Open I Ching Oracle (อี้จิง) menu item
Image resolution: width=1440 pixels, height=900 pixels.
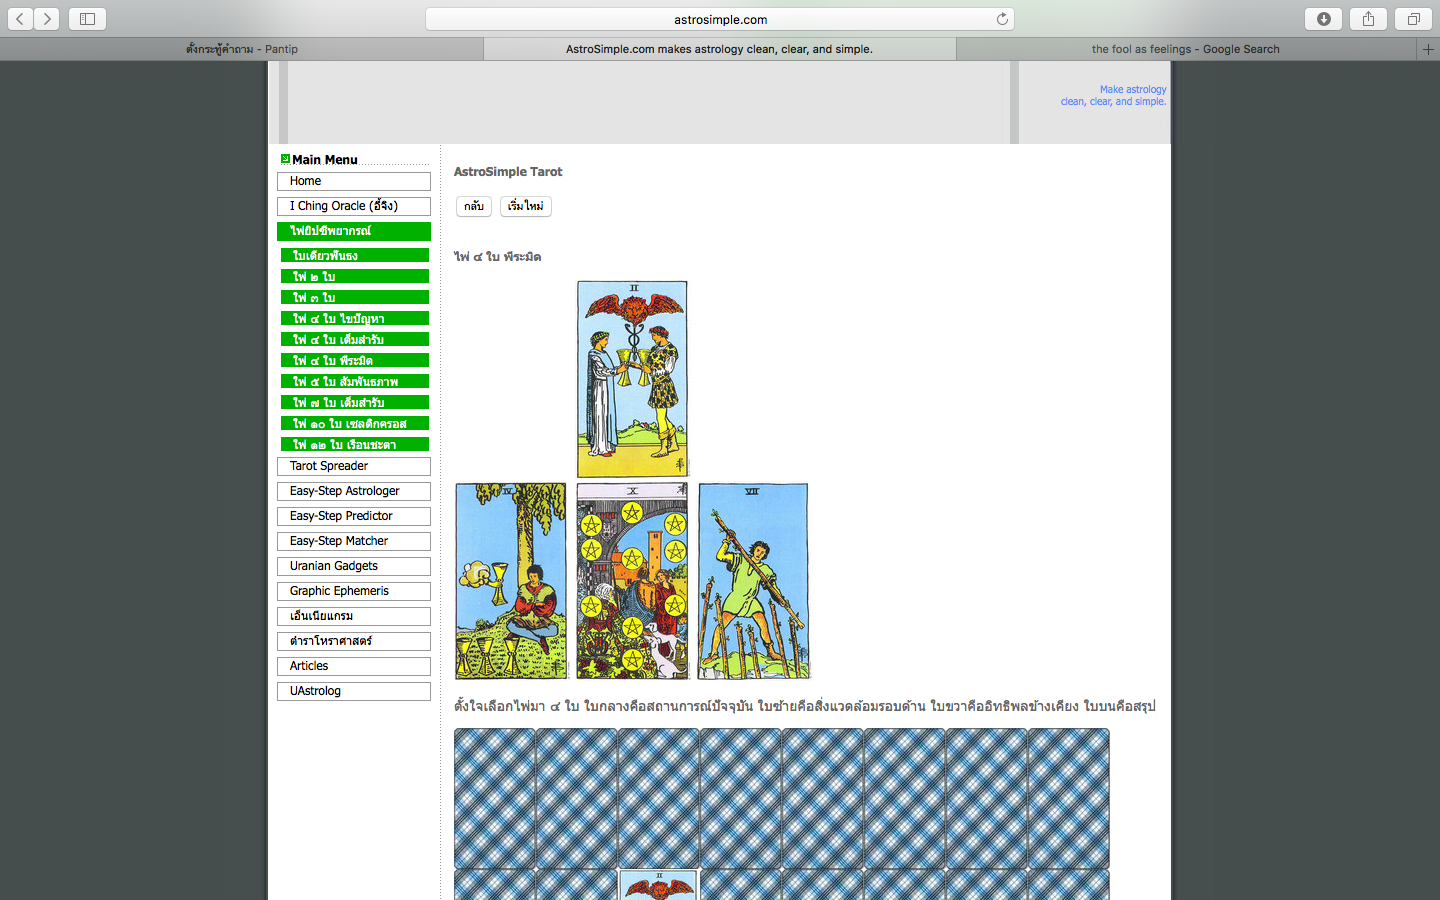(x=354, y=206)
